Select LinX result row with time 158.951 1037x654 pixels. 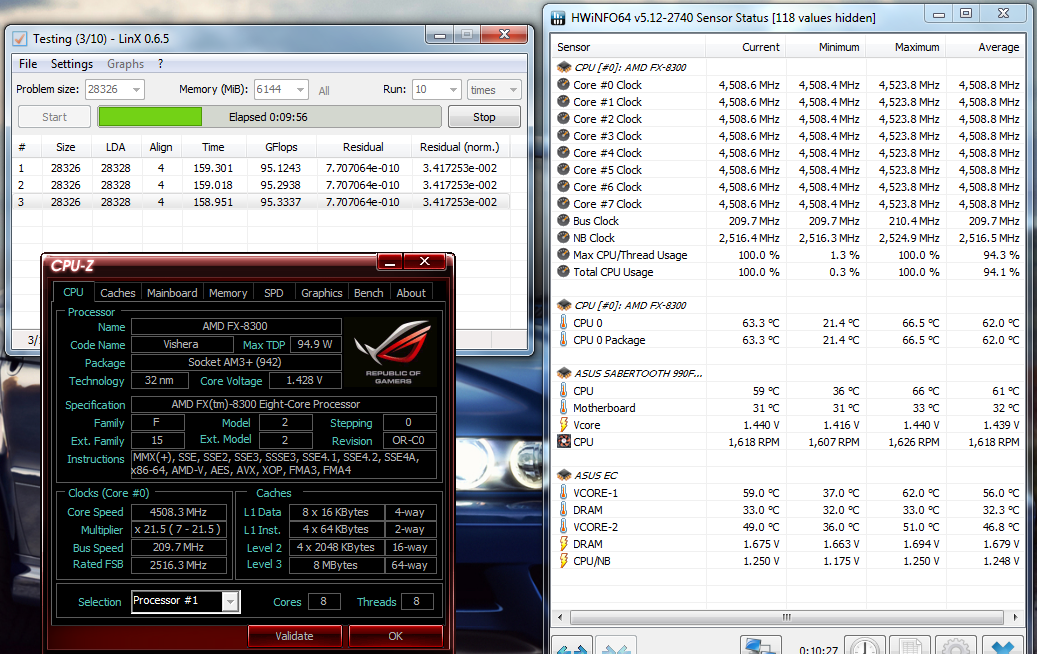261,202
